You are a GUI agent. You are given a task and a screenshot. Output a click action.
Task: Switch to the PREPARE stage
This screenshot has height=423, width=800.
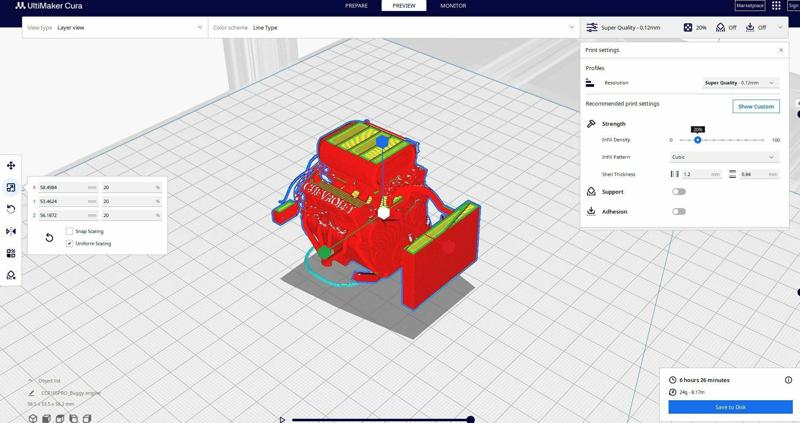pos(356,6)
